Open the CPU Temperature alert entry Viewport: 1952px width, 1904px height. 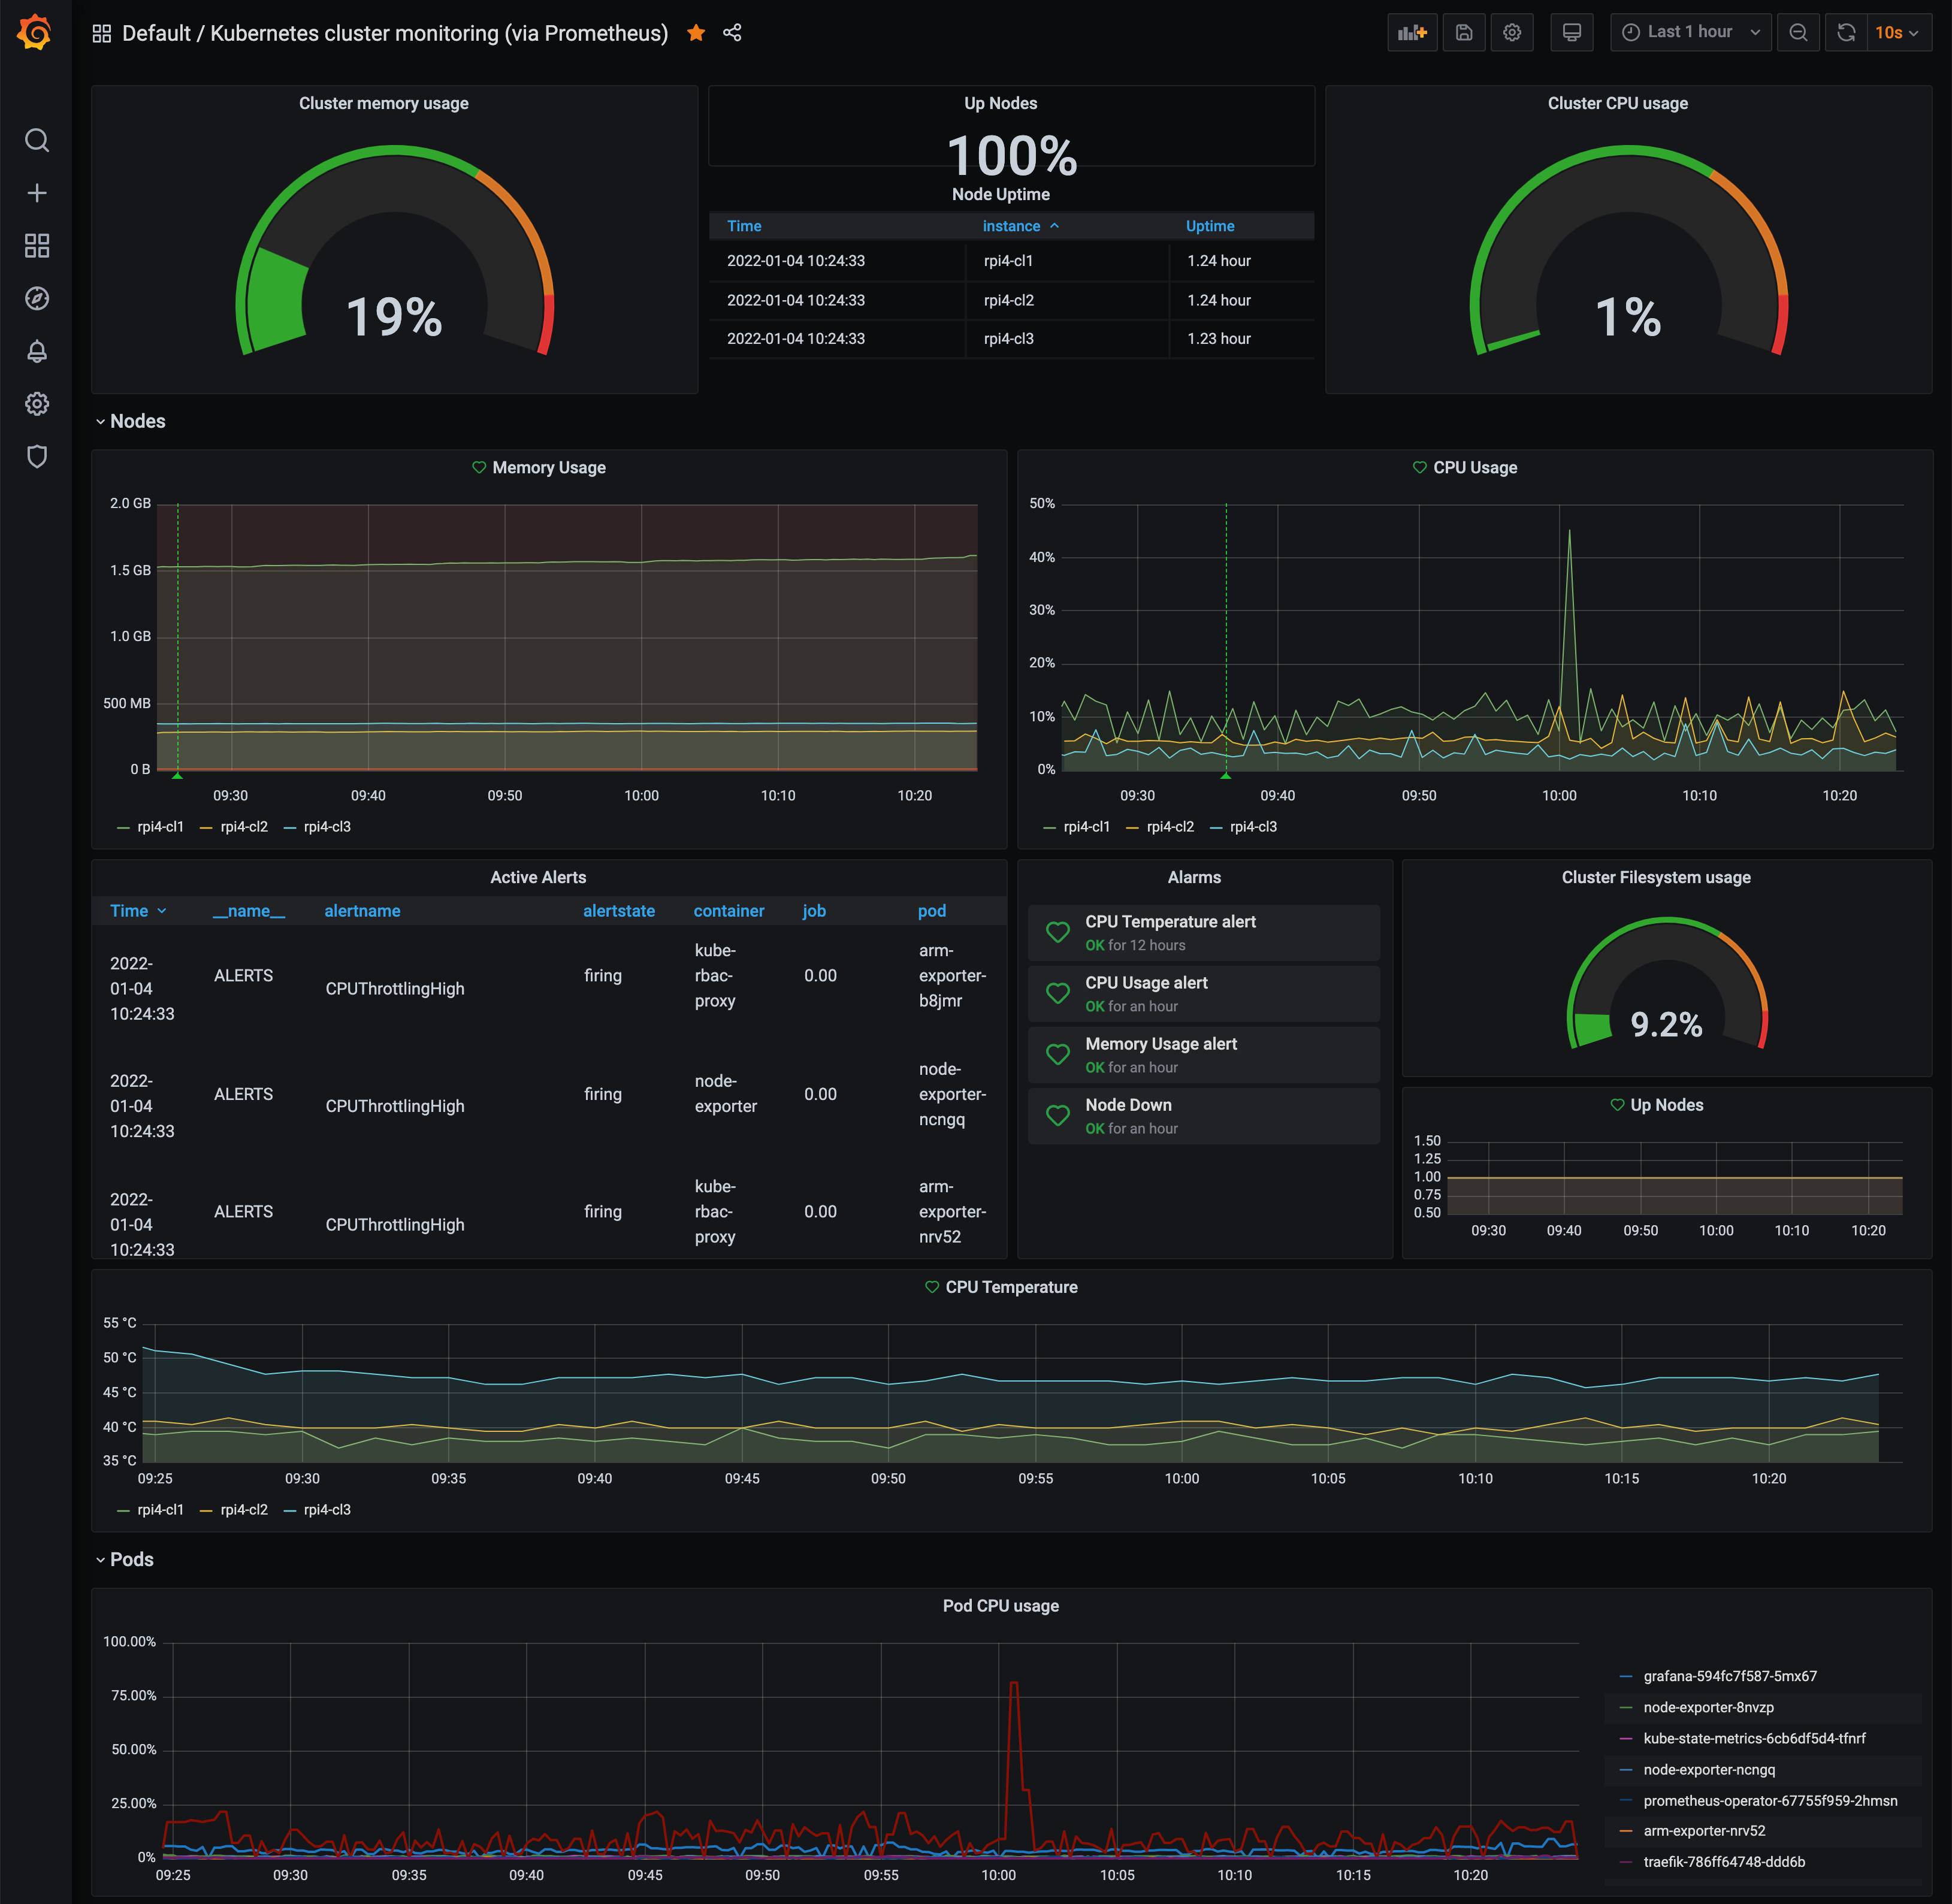pos(1204,932)
